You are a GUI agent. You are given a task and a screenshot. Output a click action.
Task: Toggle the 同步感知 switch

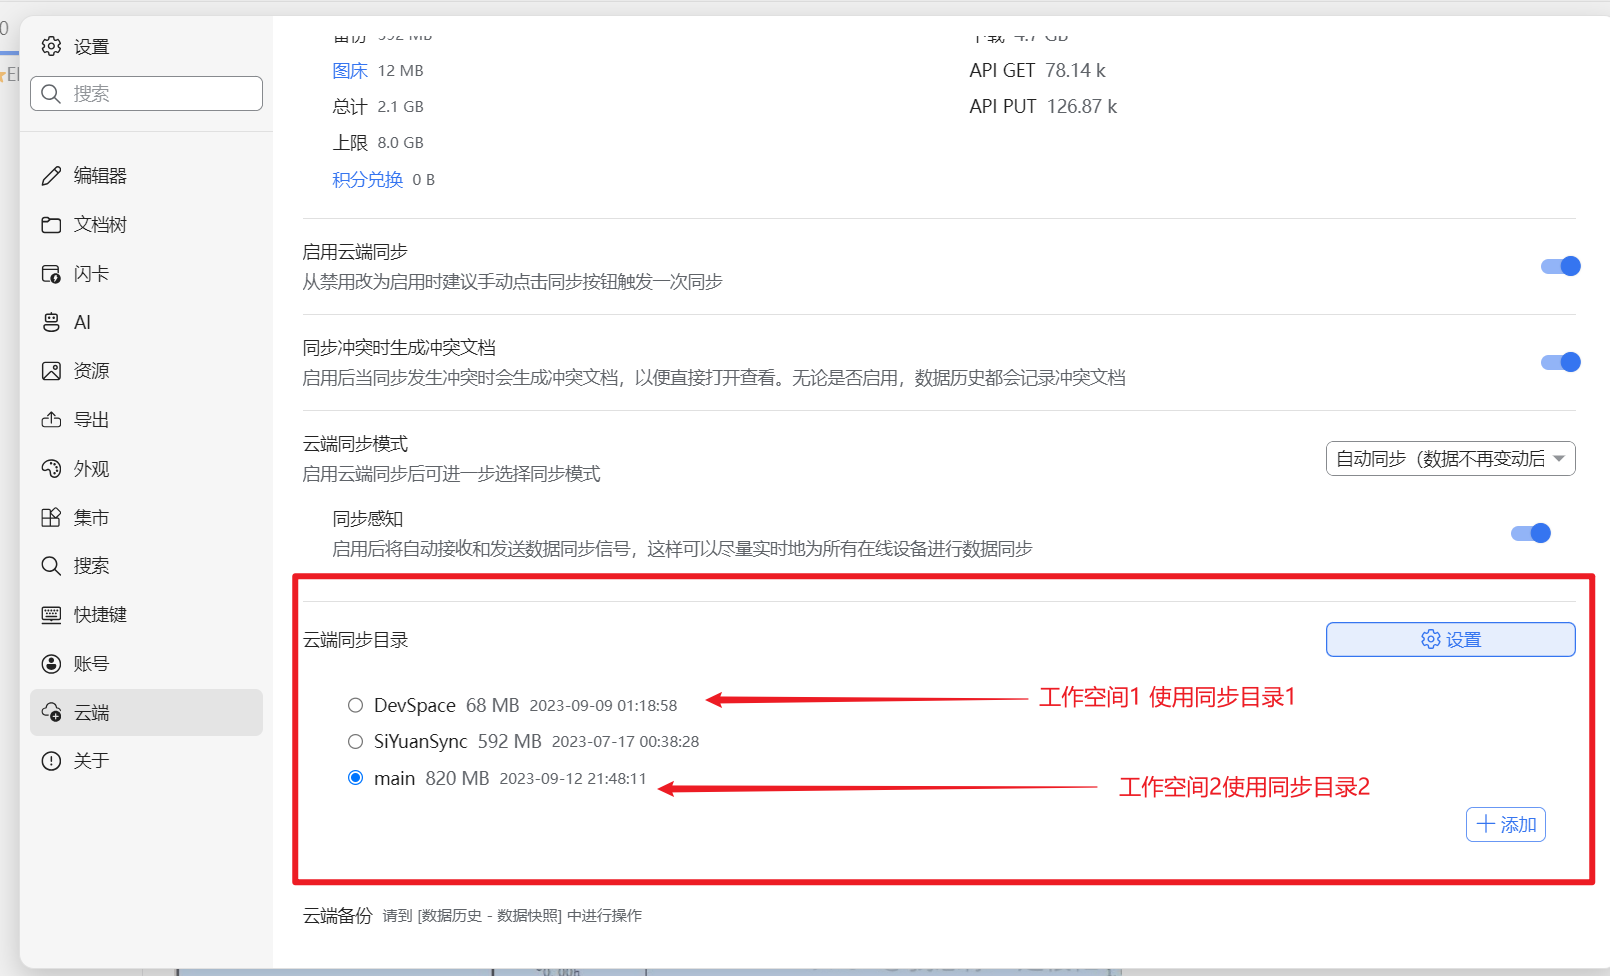coord(1530,533)
